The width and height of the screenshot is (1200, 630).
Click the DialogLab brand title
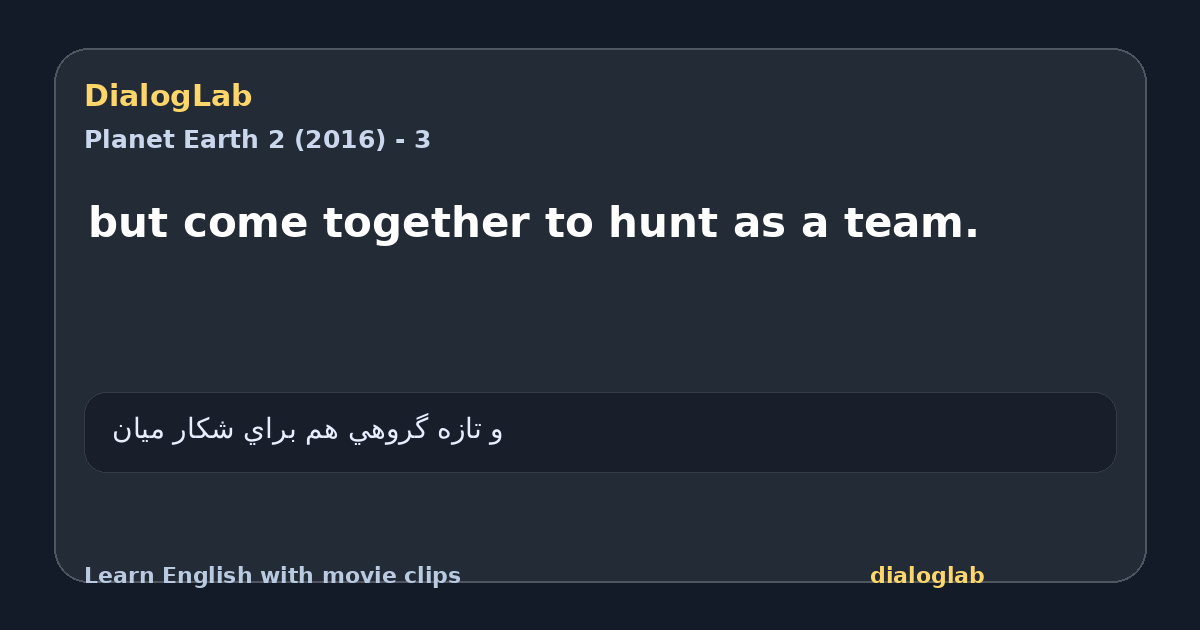tap(168, 96)
